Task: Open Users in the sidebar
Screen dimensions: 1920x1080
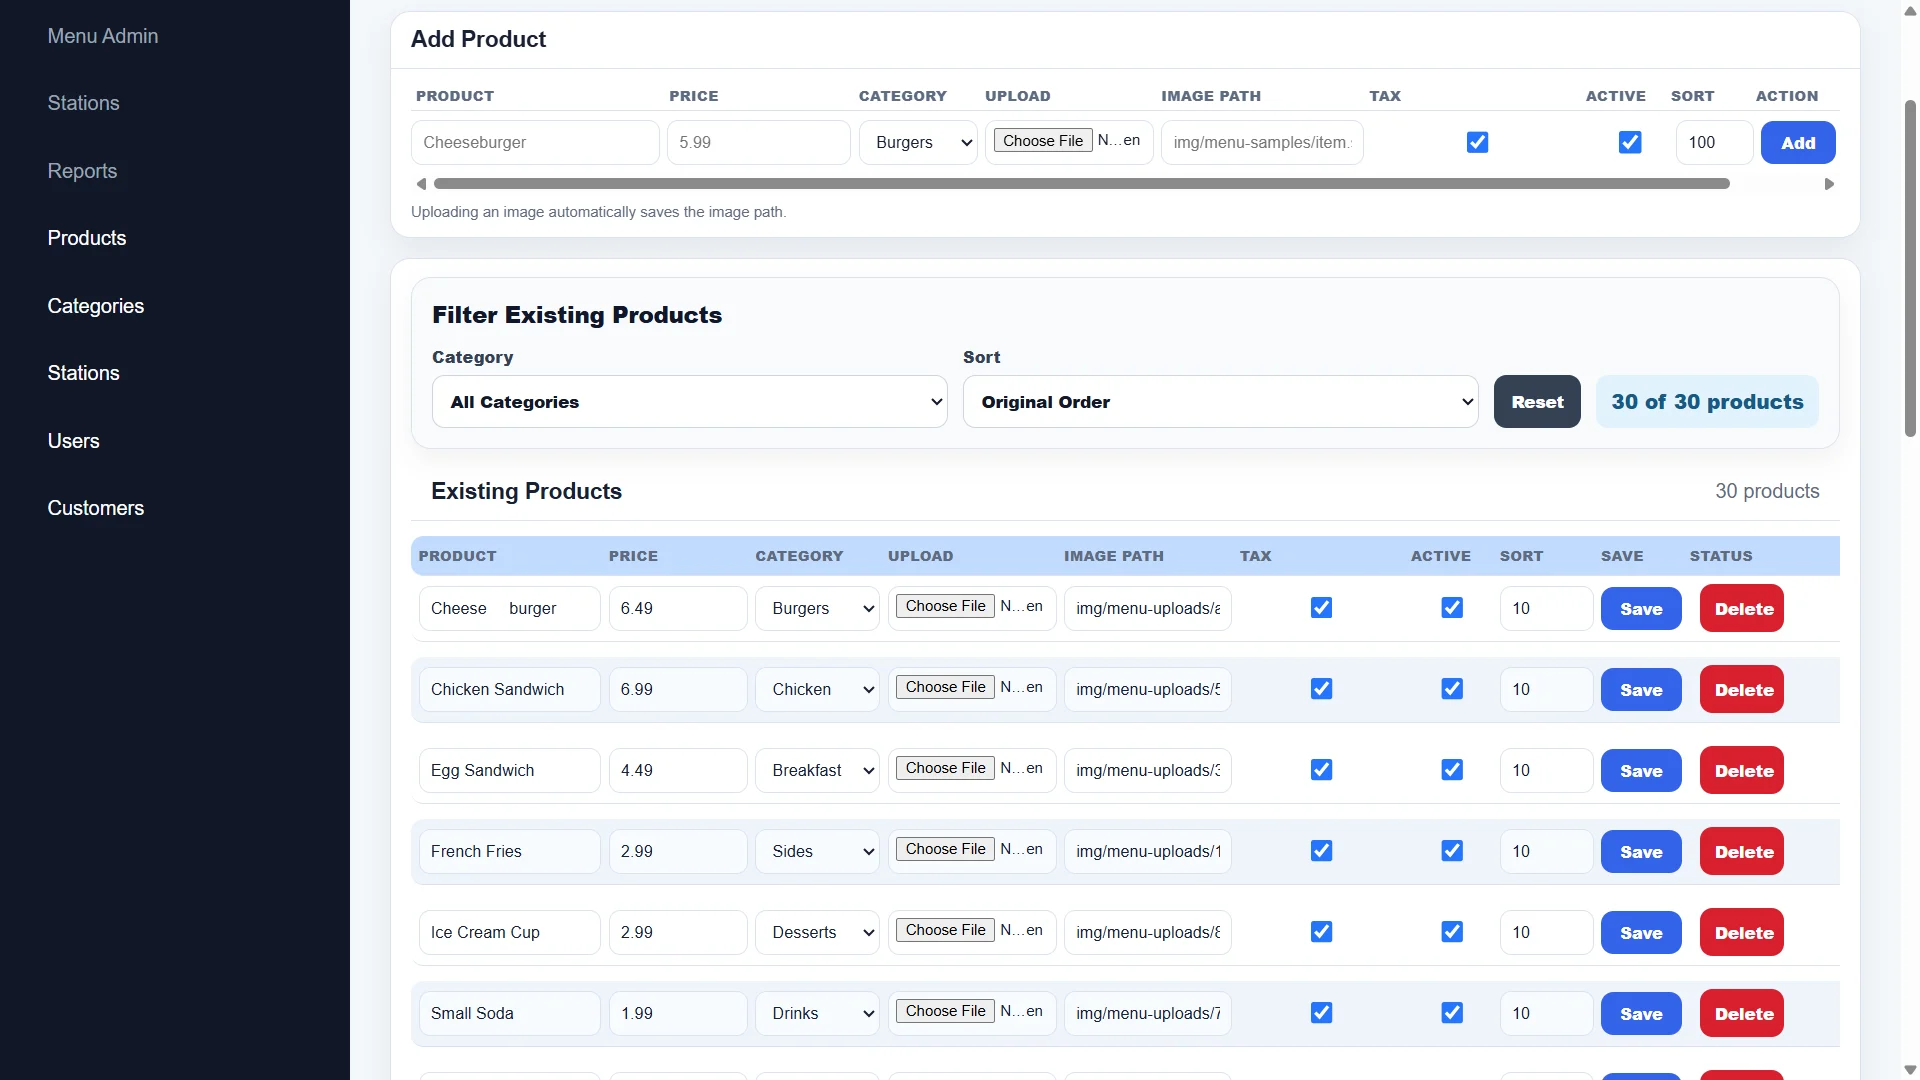Action: 73,441
